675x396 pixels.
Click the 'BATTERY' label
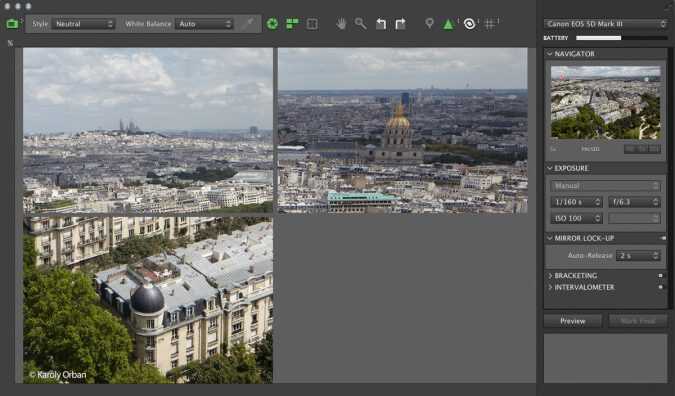556,38
